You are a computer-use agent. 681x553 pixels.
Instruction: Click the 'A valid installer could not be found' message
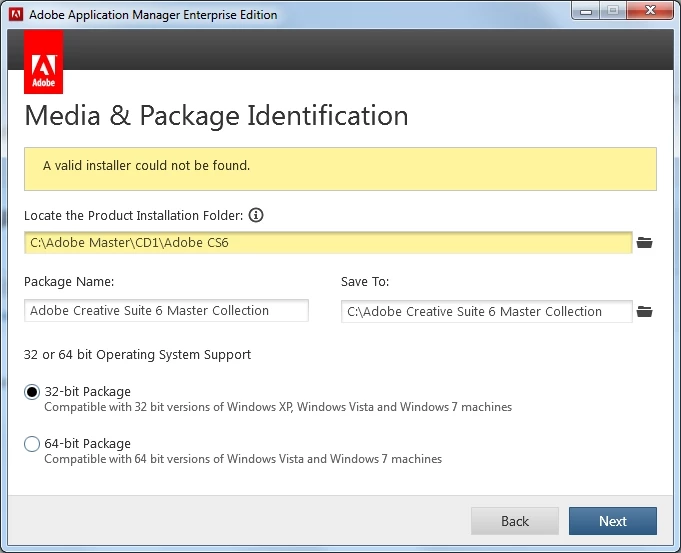[146, 166]
